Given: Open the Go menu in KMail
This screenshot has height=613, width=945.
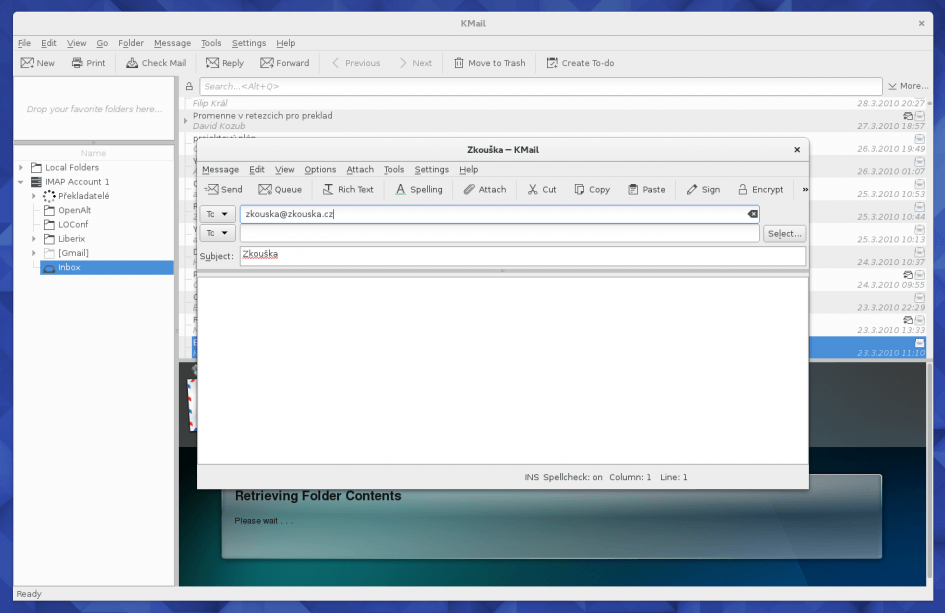Looking at the screenshot, I should click(102, 43).
